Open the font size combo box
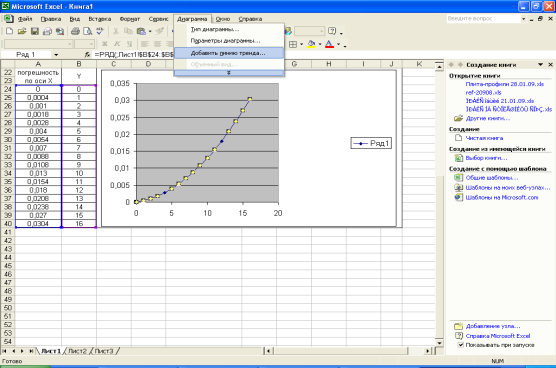The height and width of the screenshot is (368, 556). point(84,44)
